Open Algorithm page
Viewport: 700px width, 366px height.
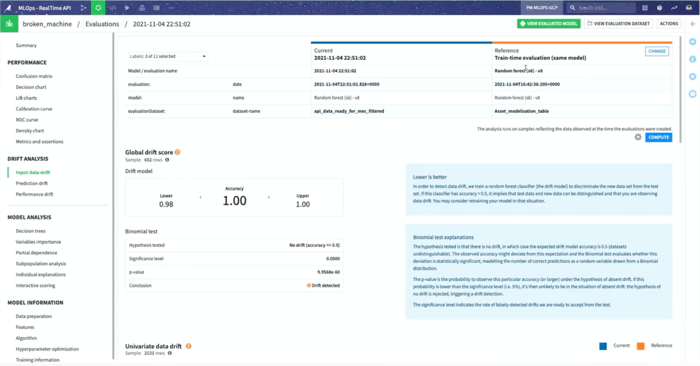point(26,338)
